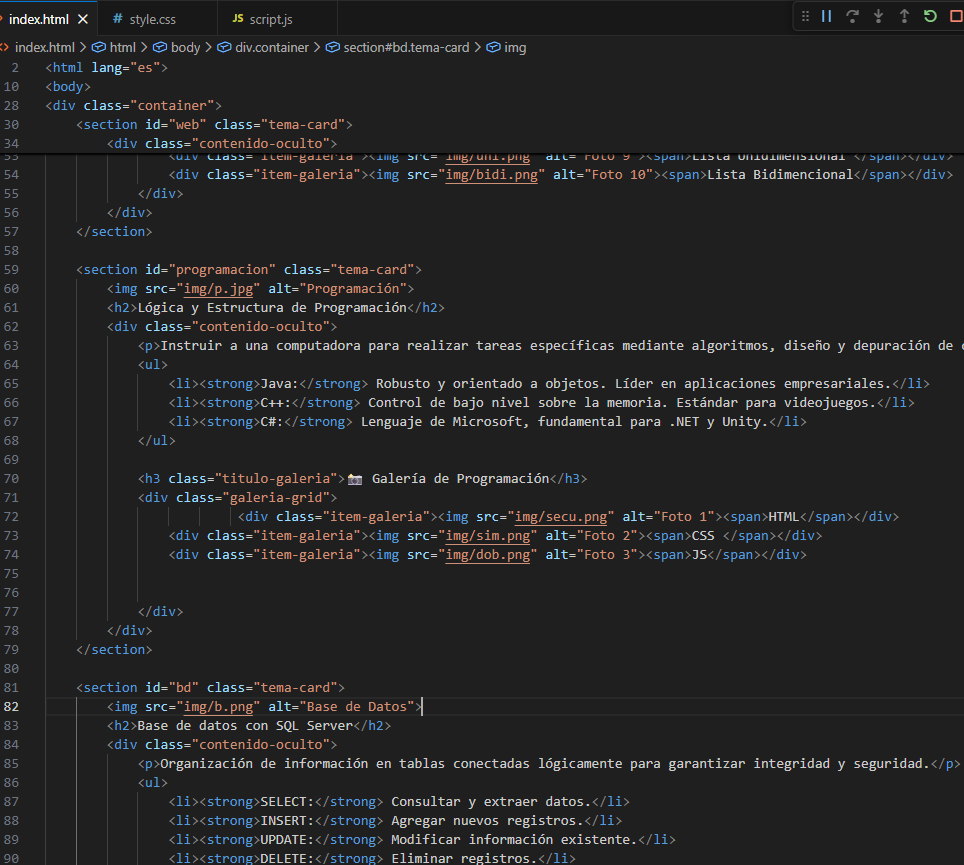
Task: Hit the Step Out arrow icon
Action: point(904,16)
